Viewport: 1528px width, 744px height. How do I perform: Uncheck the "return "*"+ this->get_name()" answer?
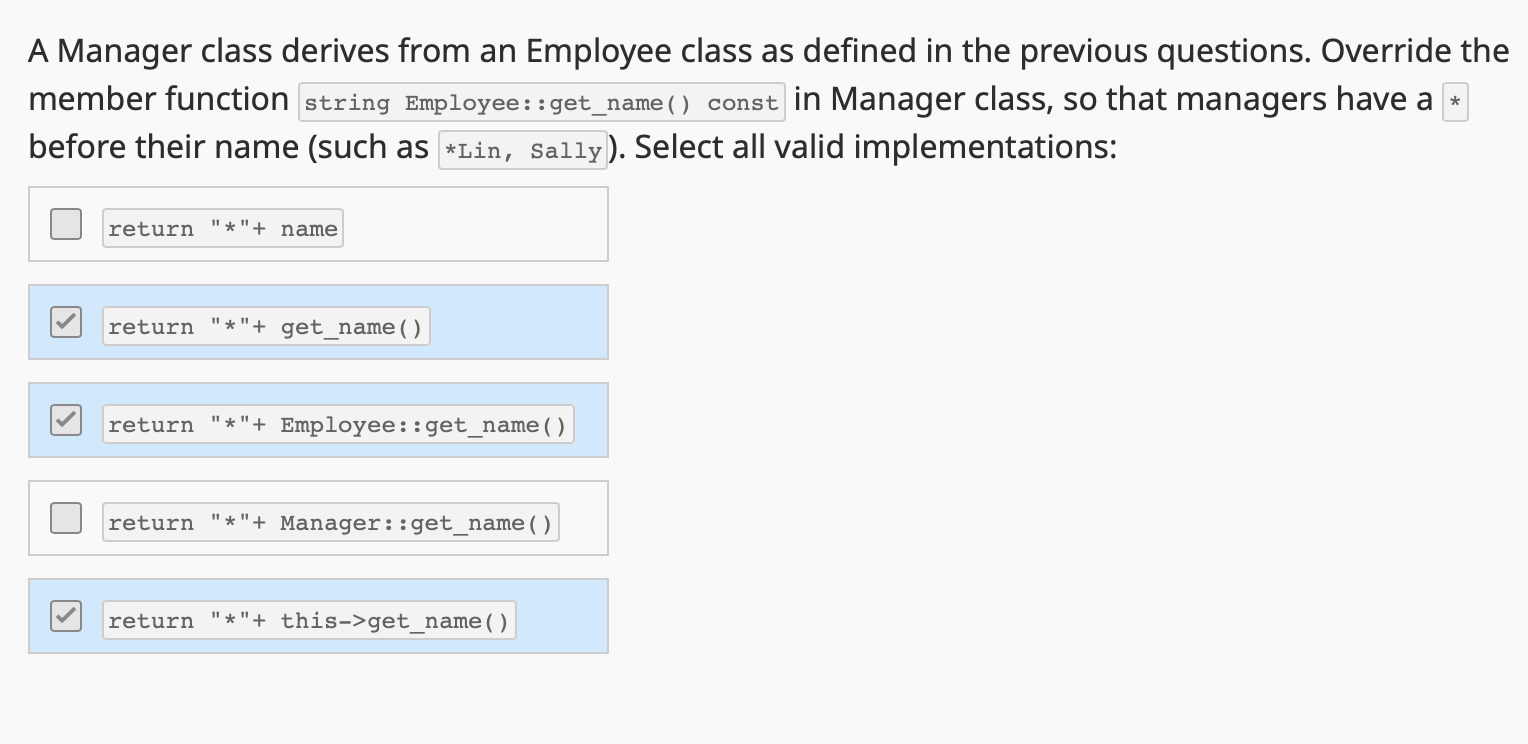point(66,616)
